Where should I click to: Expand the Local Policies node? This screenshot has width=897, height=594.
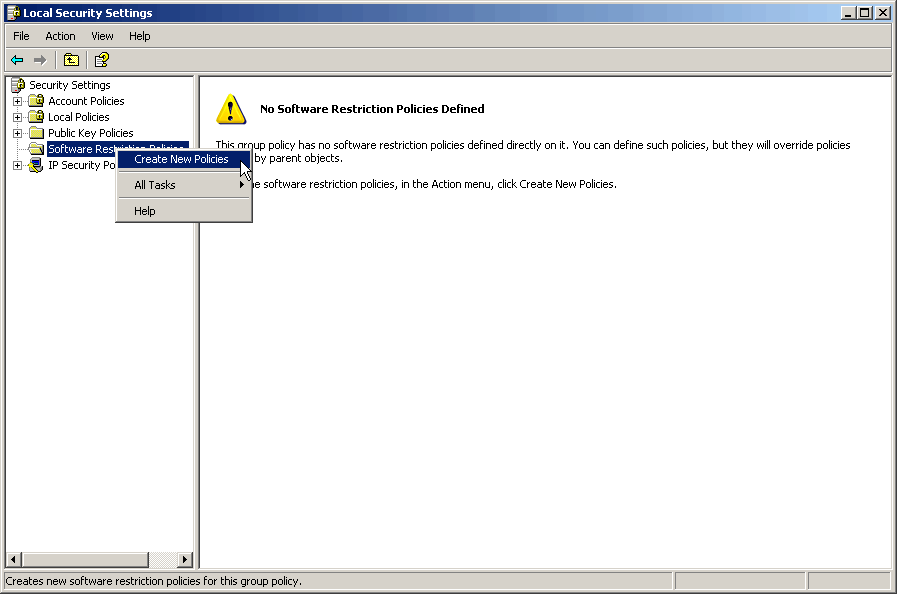[x=17, y=117]
